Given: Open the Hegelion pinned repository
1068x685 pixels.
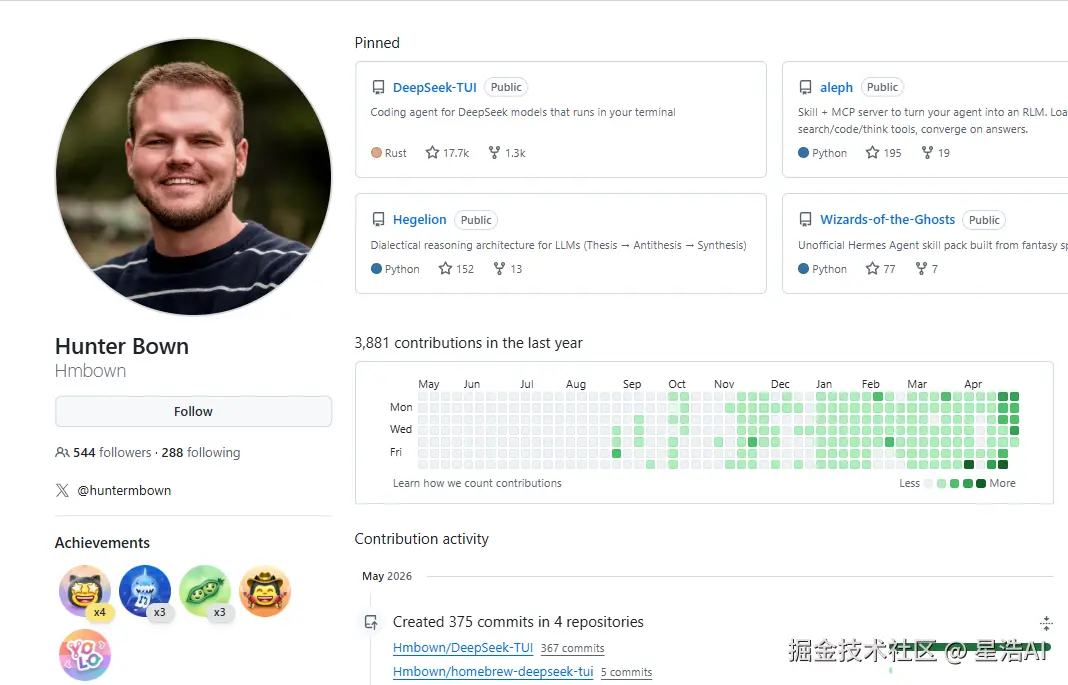Looking at the screenshot, I should click(420, 219).
